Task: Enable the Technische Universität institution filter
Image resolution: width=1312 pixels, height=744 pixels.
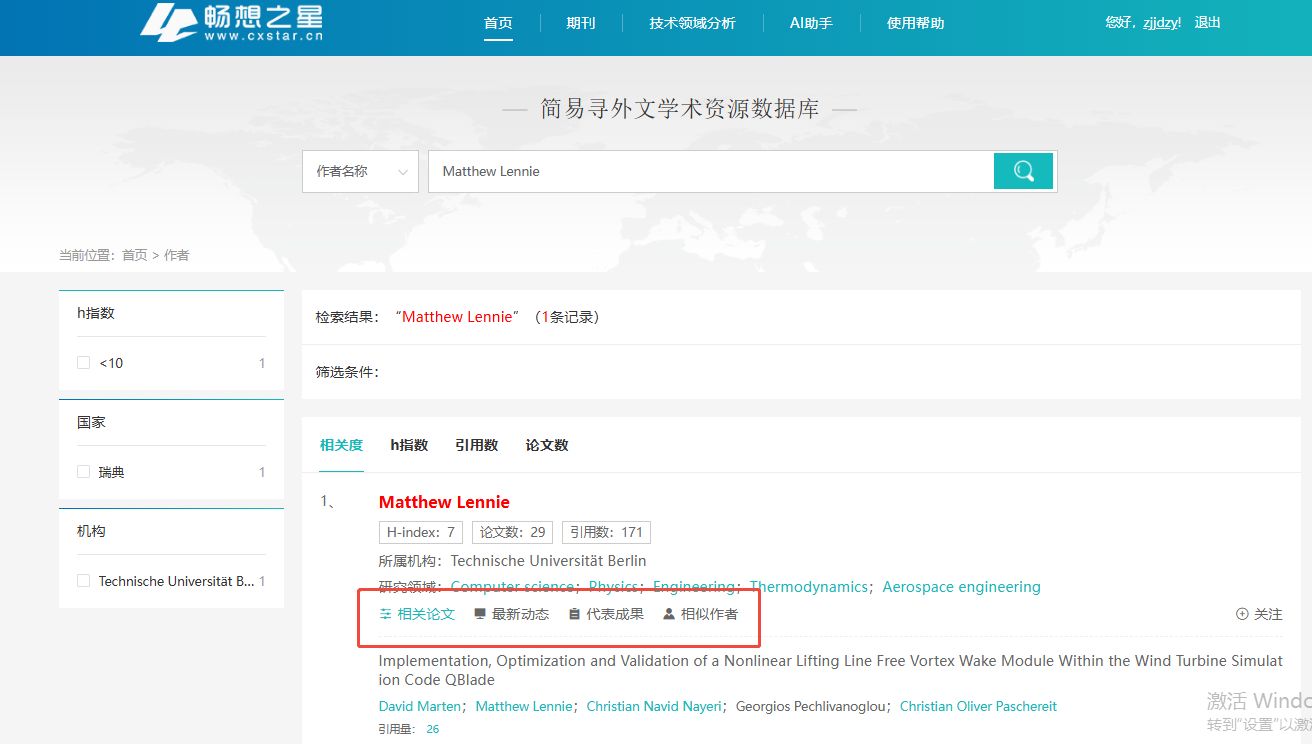Action: (84, 581)
